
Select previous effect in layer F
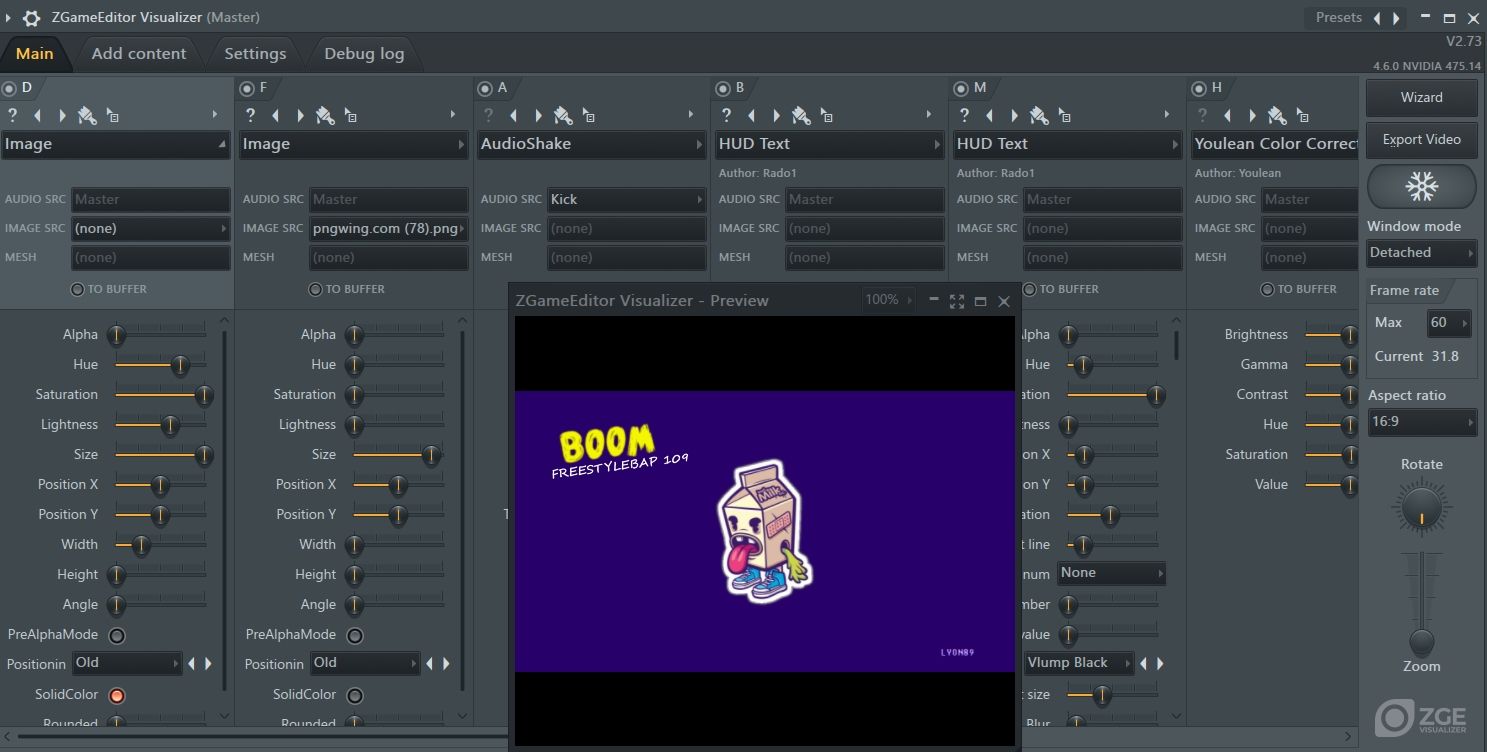pos(276,115)
